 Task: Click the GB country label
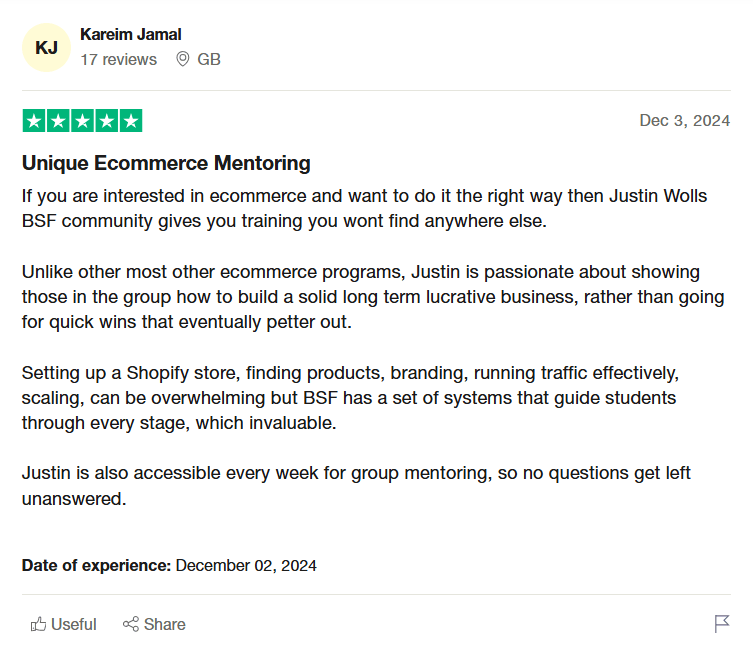[209, 60]
